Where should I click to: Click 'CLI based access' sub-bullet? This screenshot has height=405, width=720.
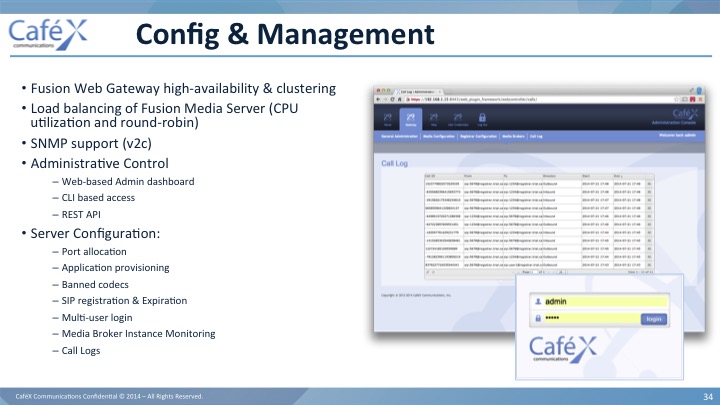coord(98,198)
